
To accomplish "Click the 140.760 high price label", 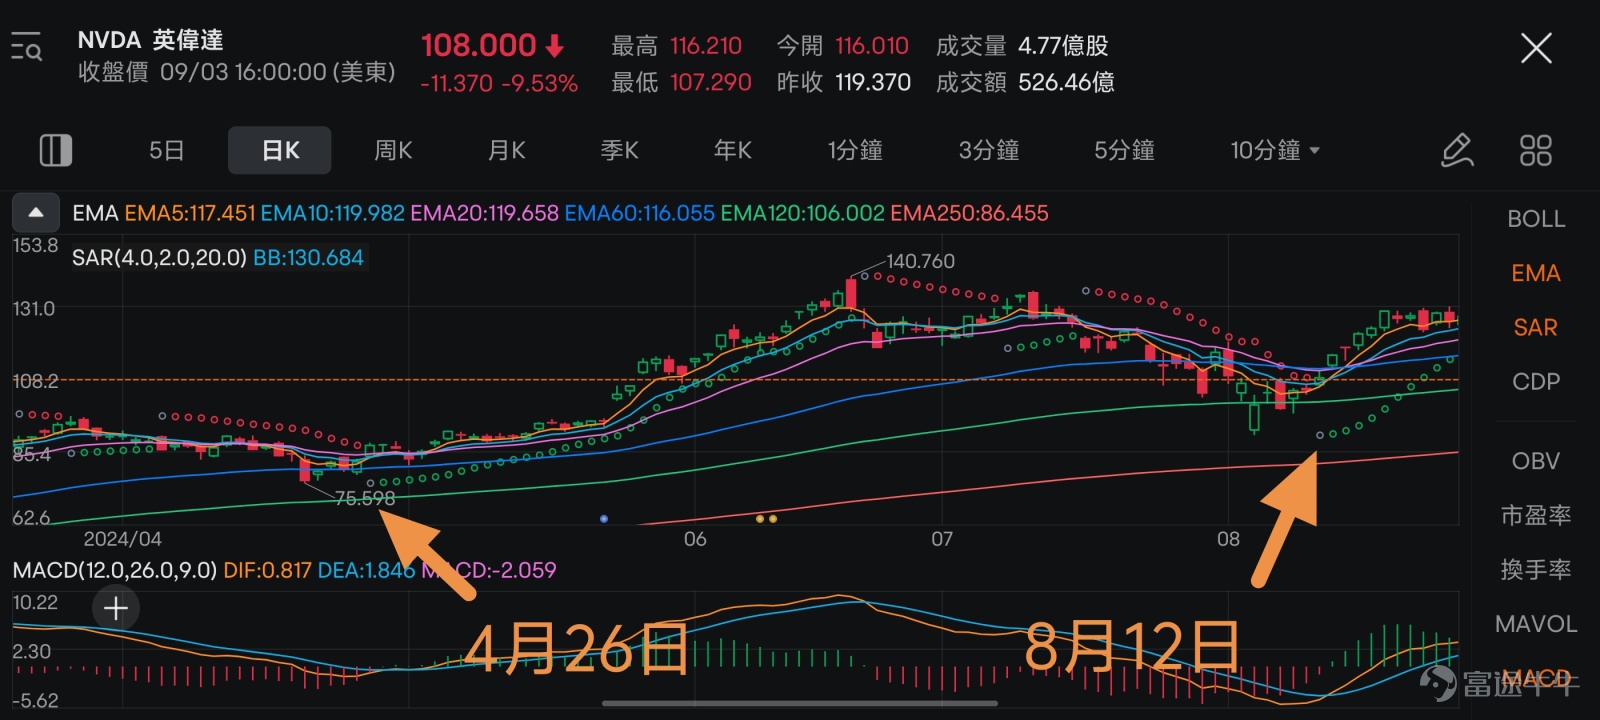I will [921, 261].
